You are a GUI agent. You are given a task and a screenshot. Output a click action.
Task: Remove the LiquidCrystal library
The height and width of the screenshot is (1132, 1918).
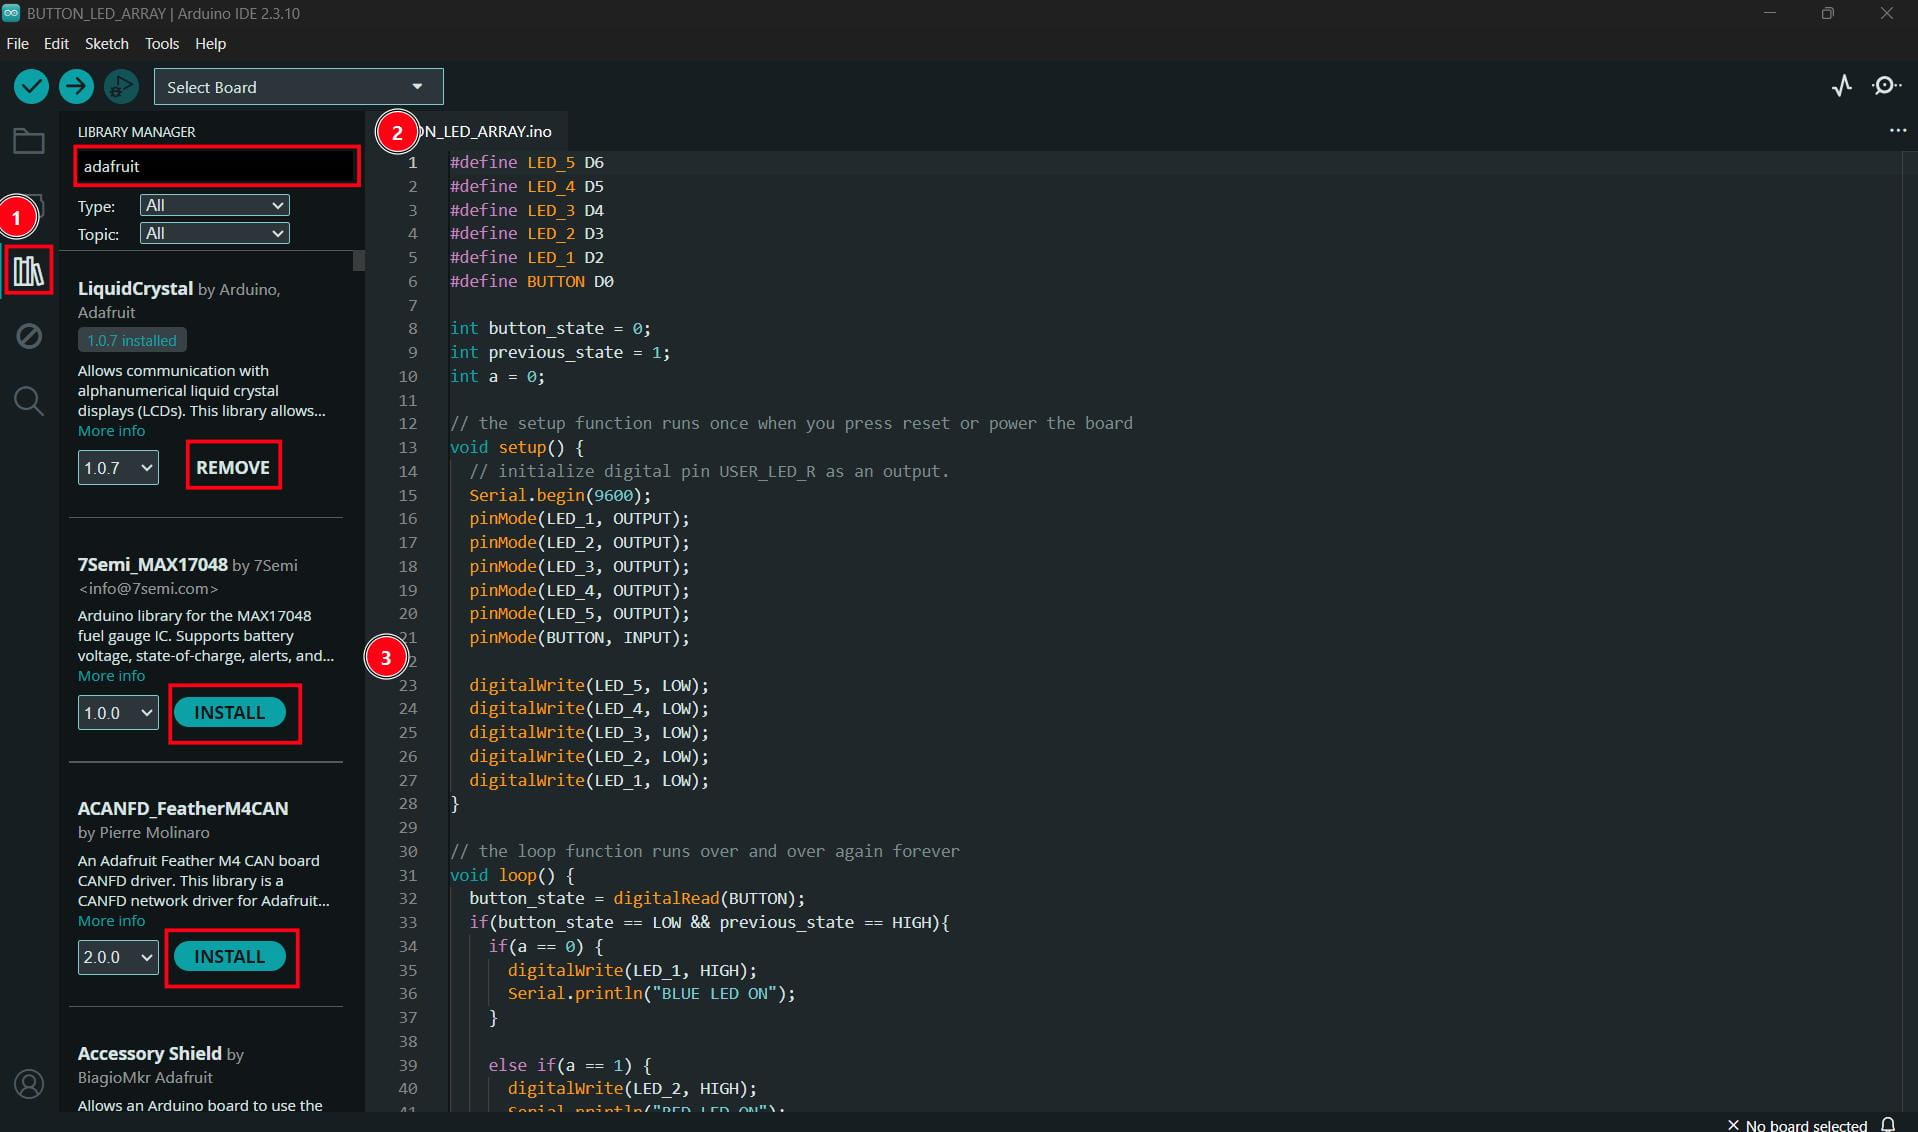coord(233,467)
